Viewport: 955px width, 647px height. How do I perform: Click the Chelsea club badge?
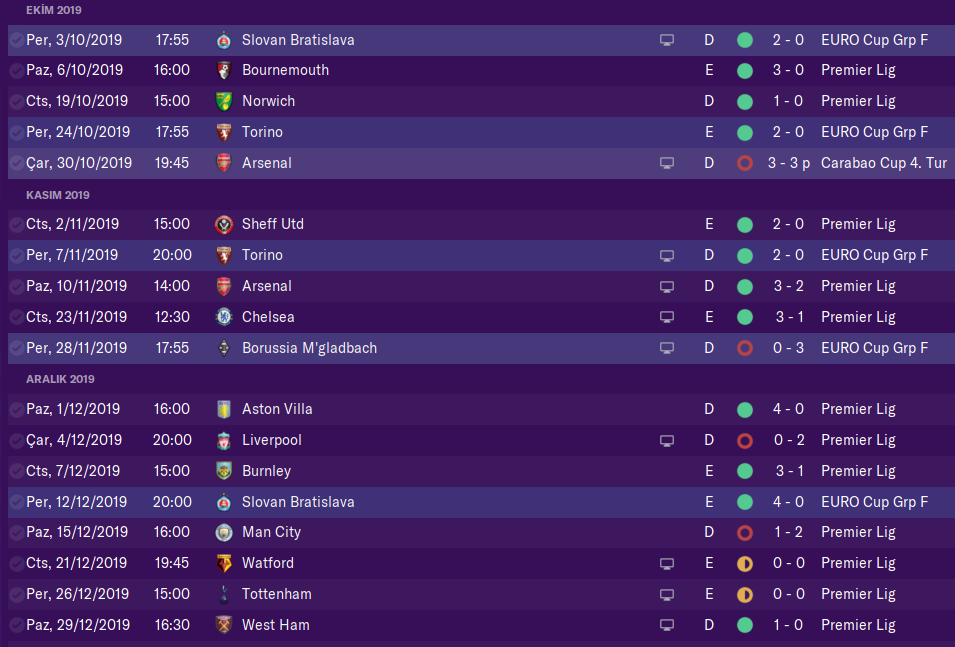(x=224, y=317)
